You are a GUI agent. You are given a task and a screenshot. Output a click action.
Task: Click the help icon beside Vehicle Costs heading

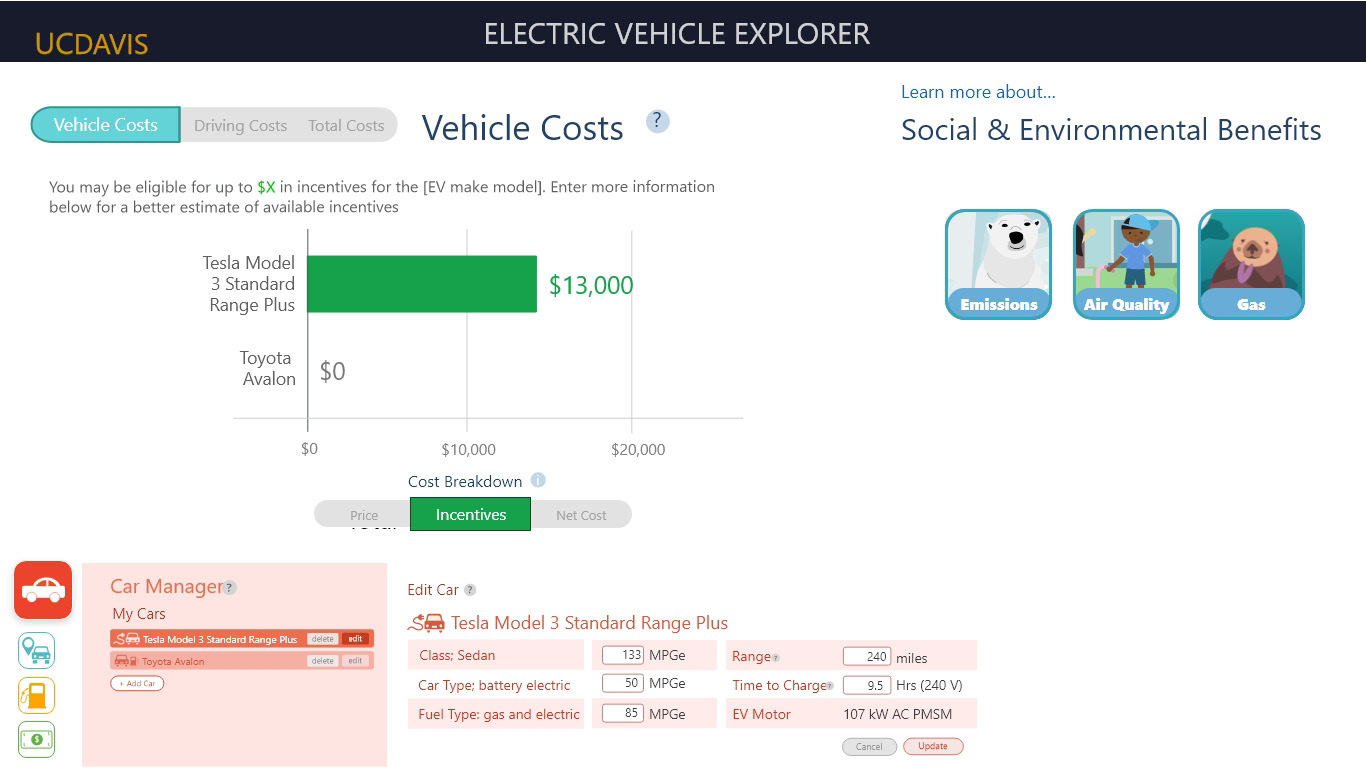point(657,121)
